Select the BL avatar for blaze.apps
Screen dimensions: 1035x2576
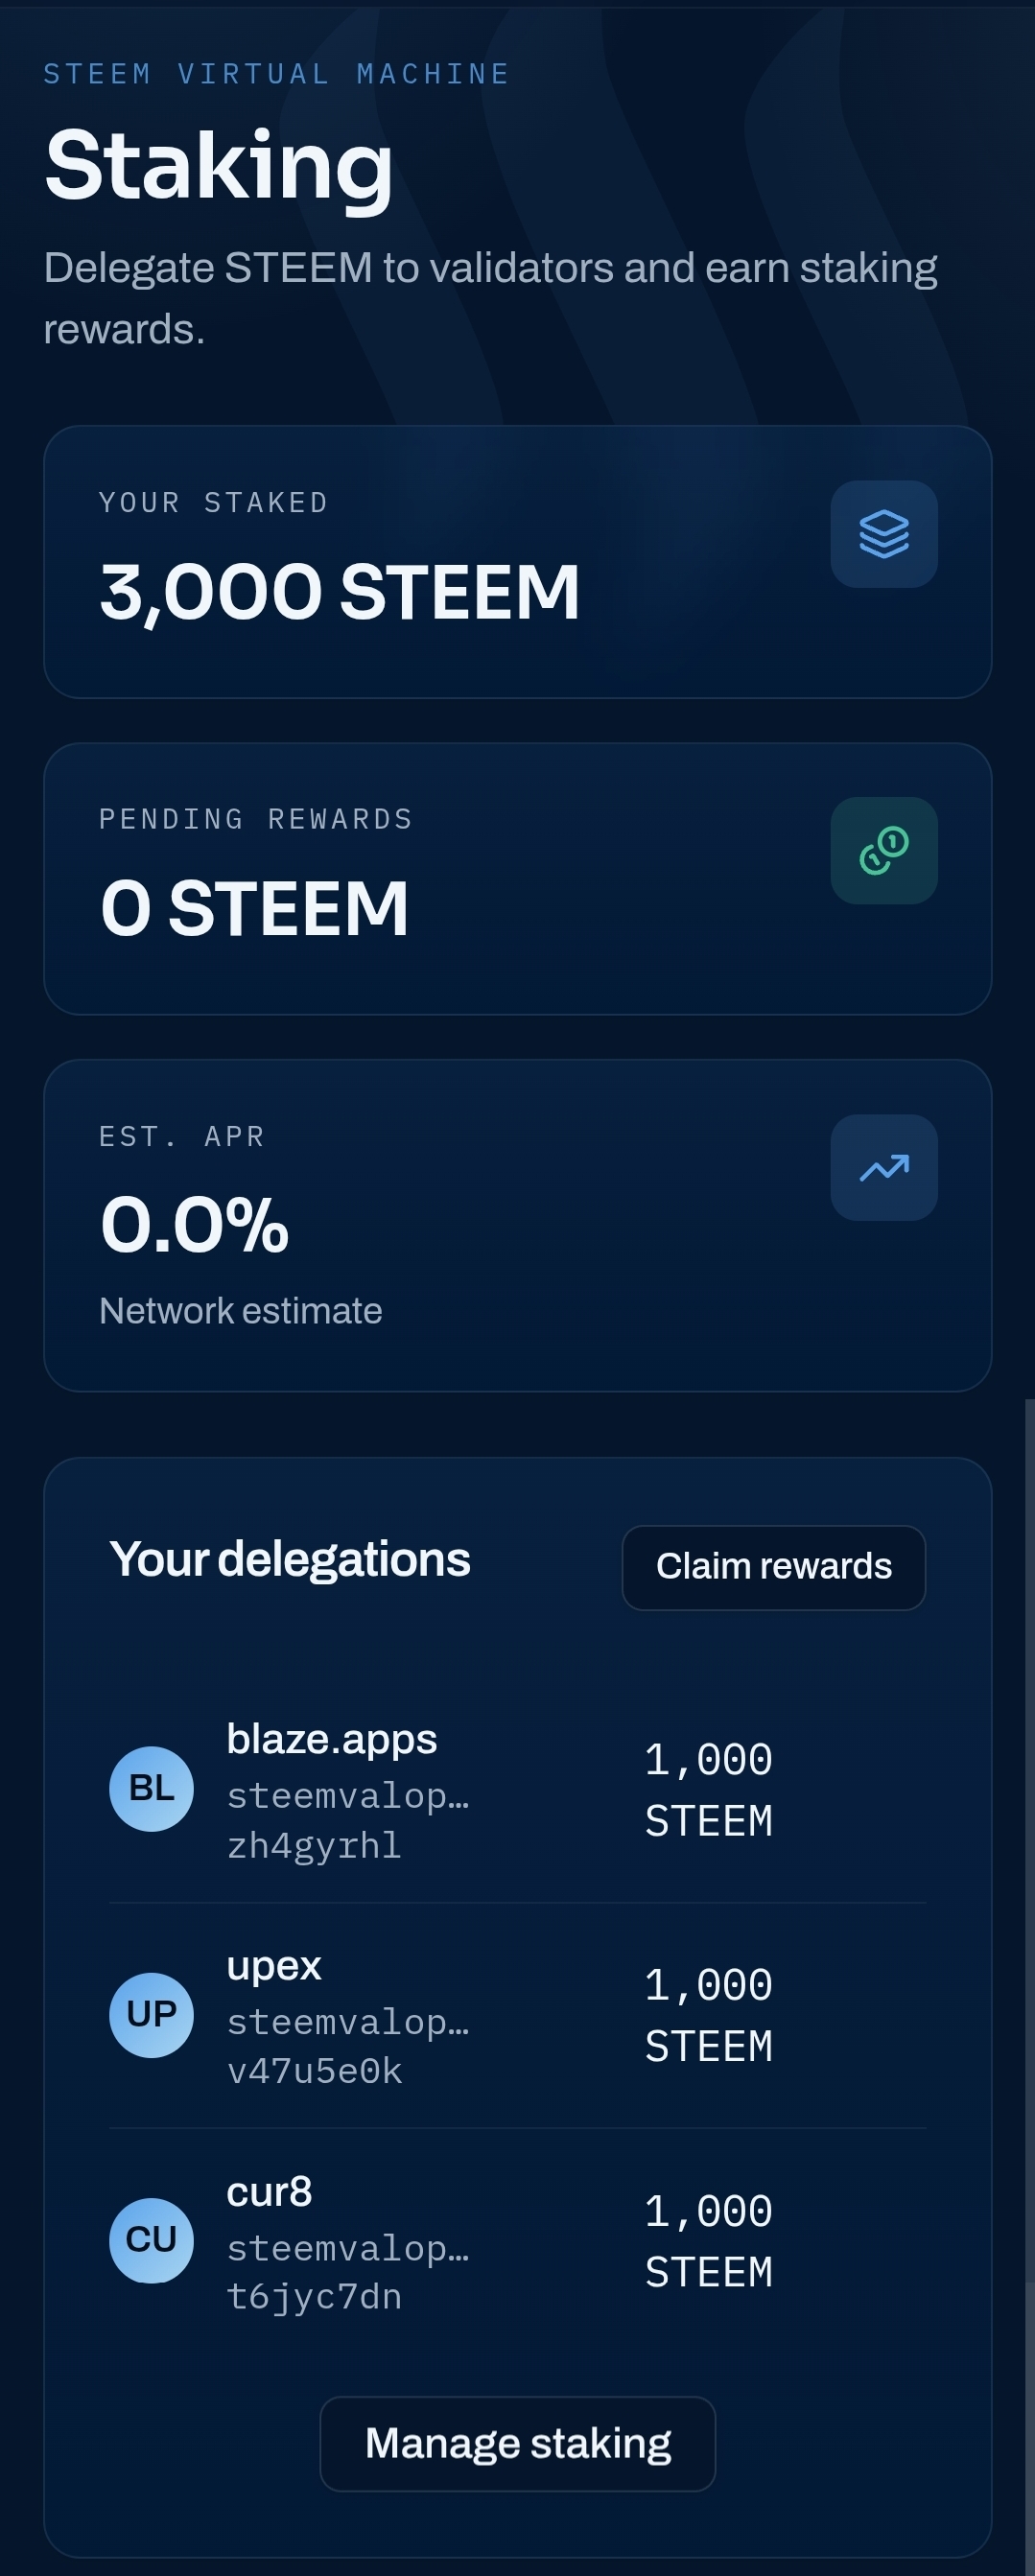click(x=151, y=1788)
